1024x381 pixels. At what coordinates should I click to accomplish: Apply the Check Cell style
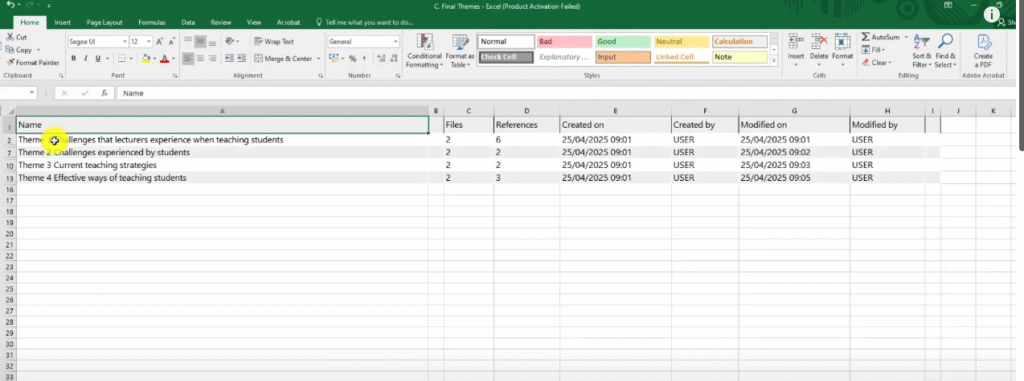coord(506,58)
